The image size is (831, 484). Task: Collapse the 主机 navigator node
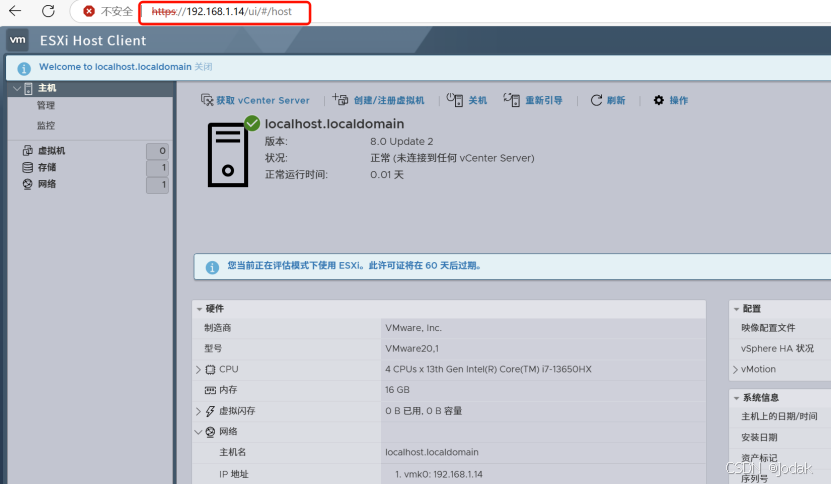[x=16, y=88]
